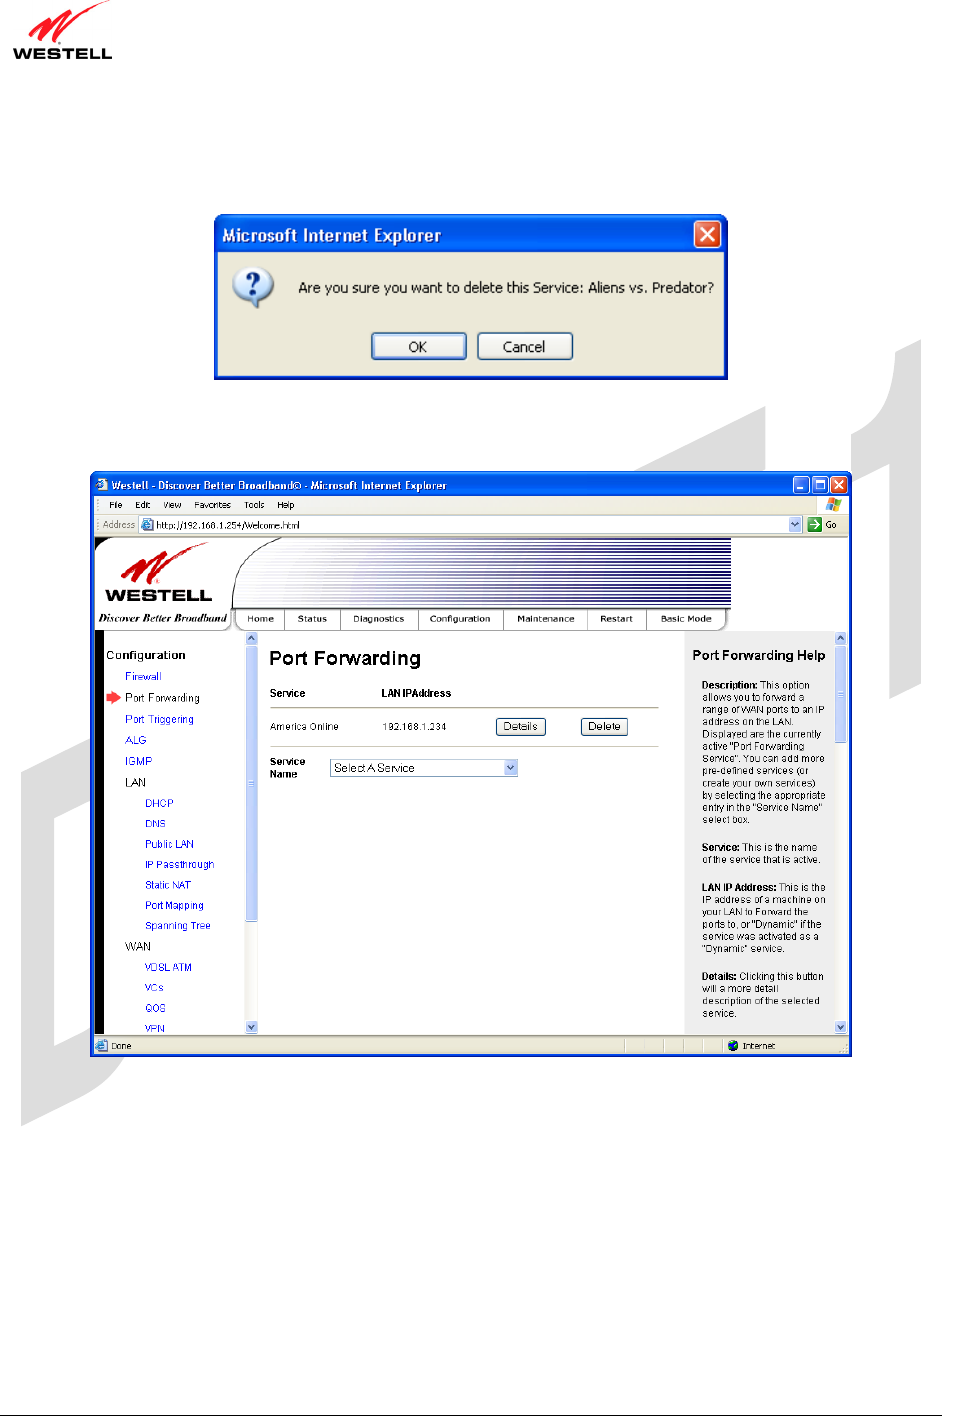Image resolution: width=957 pixels, height=1416 pixels.
Task: Click Details for America Online service
Action: pyautogui.click(x=520, y=727)
